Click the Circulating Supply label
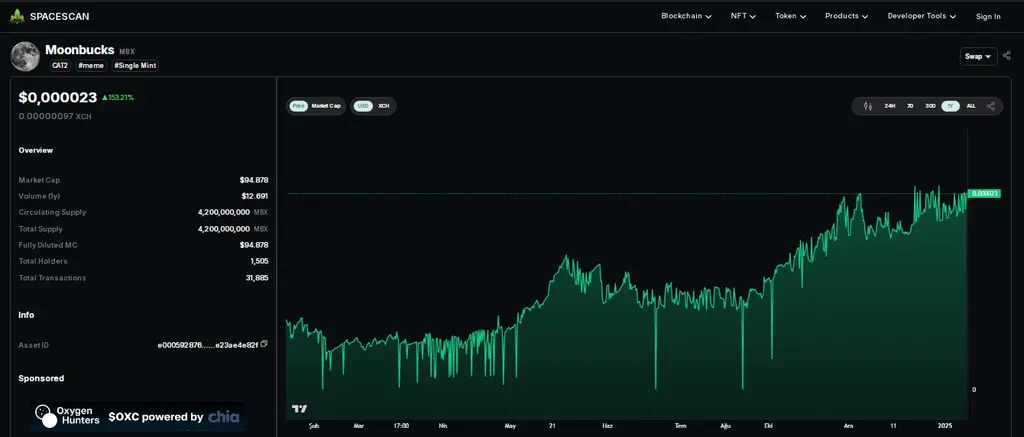The width and height of the screenshot is (1024, 437). pyautogui.click(x=52, y=212)
